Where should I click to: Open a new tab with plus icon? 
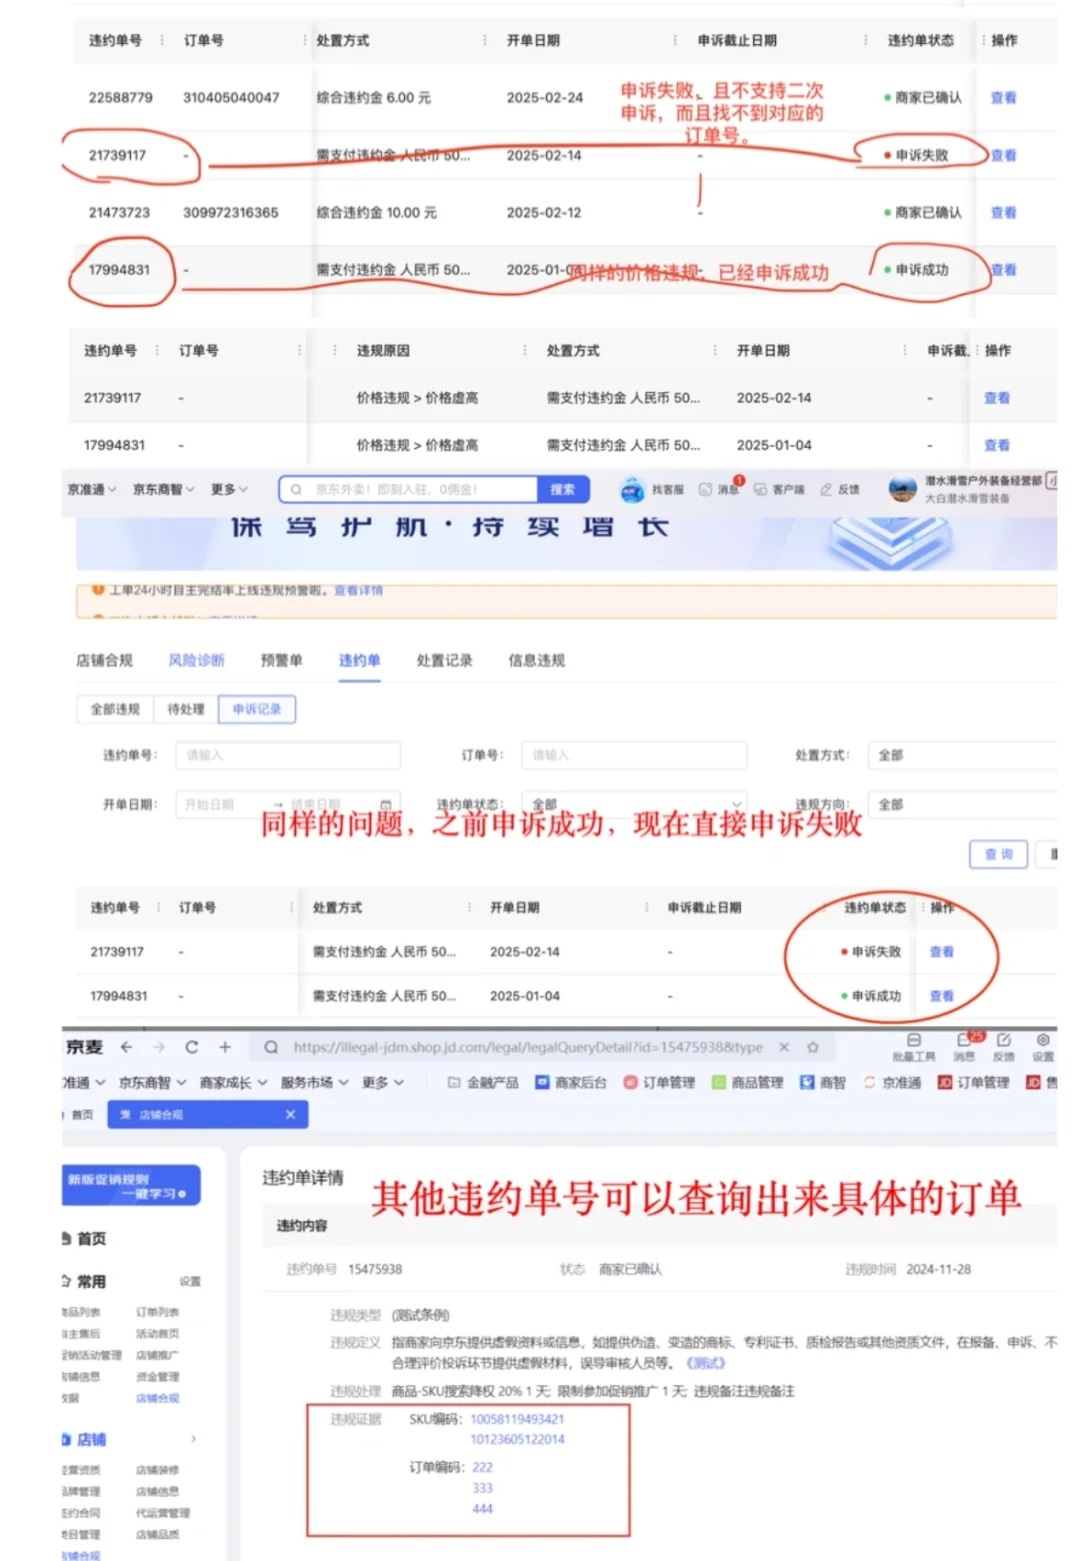(x=225, y=1047)
